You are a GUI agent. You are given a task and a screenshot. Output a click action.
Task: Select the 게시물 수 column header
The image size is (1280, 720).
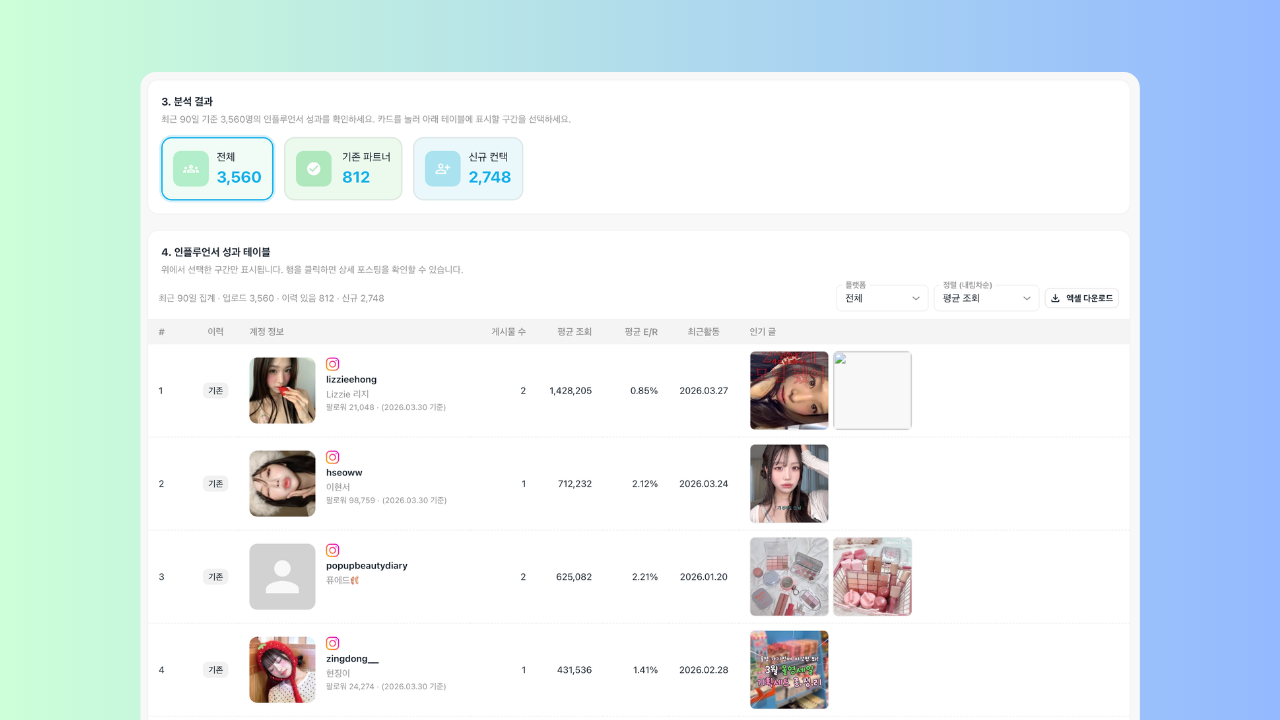click(508, 332)
